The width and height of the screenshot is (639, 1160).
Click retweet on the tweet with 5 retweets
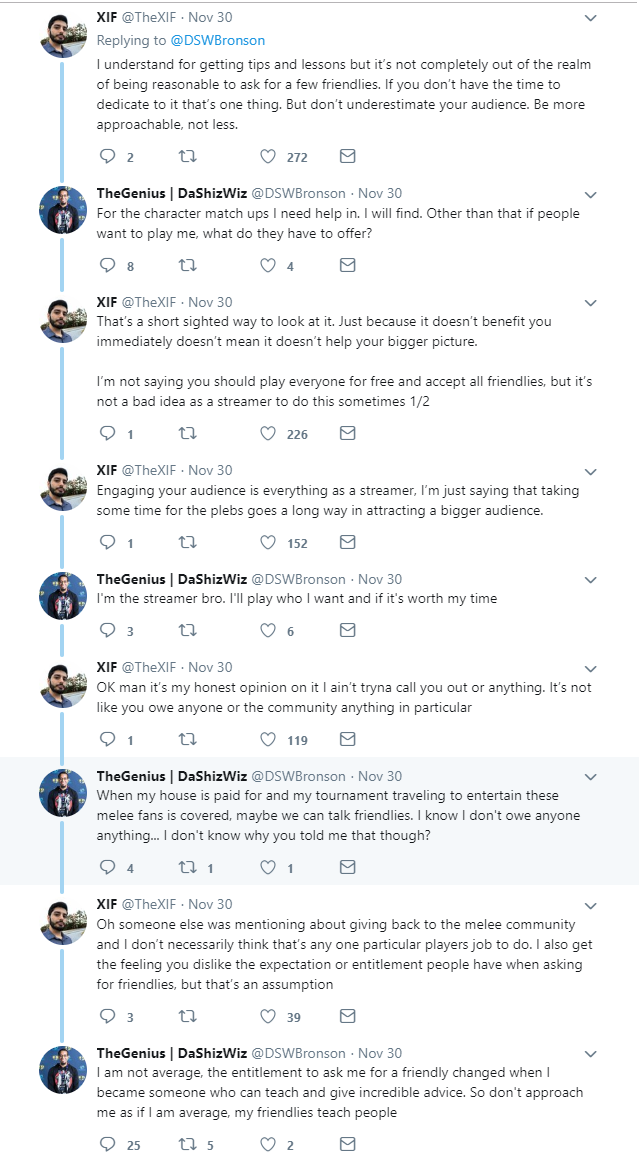tap(188, 1144)
